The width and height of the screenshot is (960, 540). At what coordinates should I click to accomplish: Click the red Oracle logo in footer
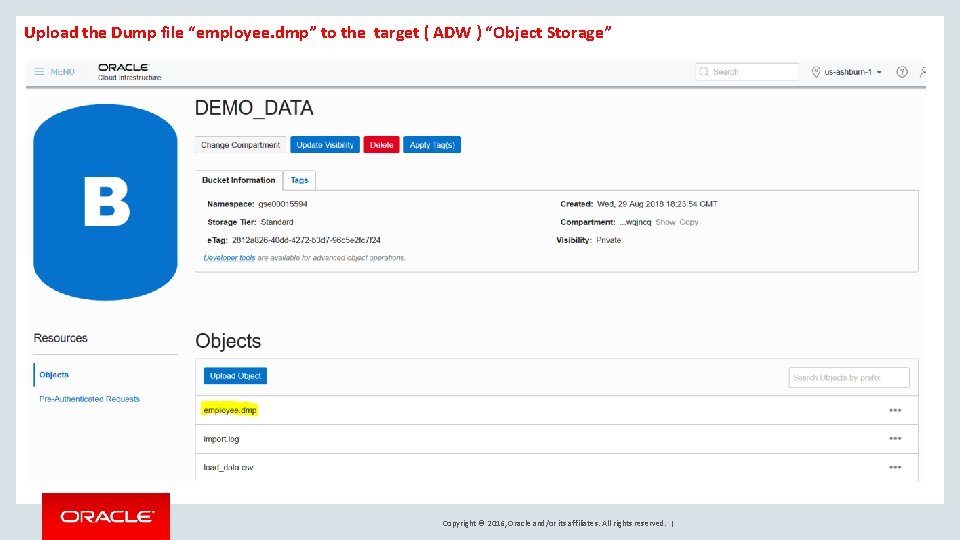(106, 517)
